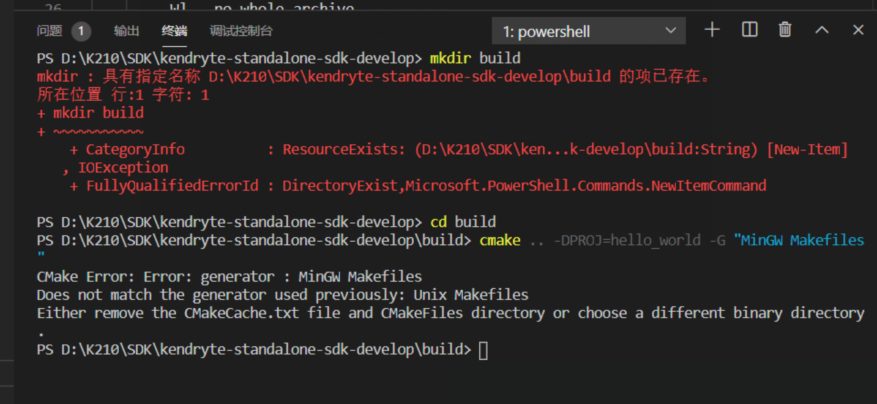This screenshot has width=877, height=404.
Task: Click the '-DPROJ=hello_world' argument text
Action: tap(627, 241)
